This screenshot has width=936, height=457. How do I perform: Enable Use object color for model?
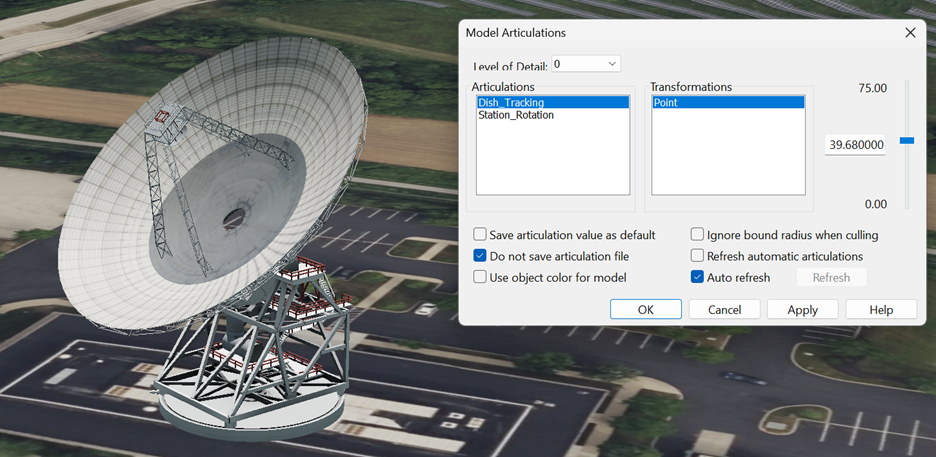click(x=479, y=277)
